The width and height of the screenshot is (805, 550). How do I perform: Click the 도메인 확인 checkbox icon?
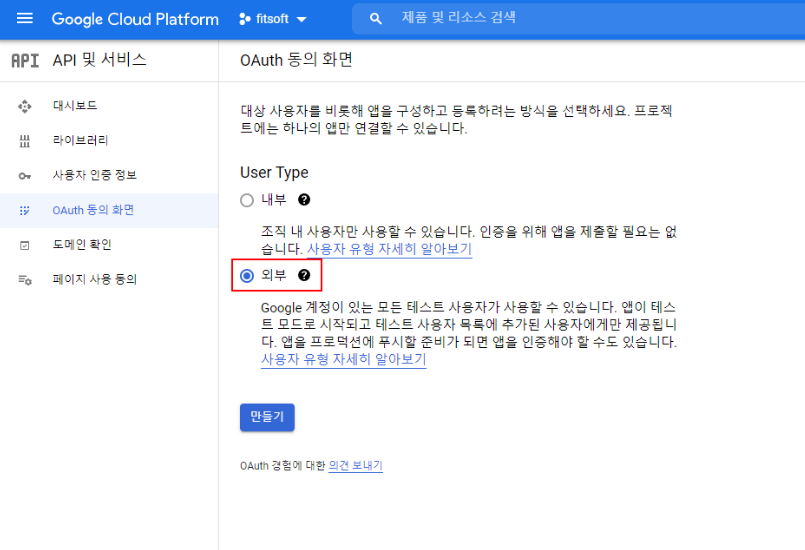(x=25, y=245)
